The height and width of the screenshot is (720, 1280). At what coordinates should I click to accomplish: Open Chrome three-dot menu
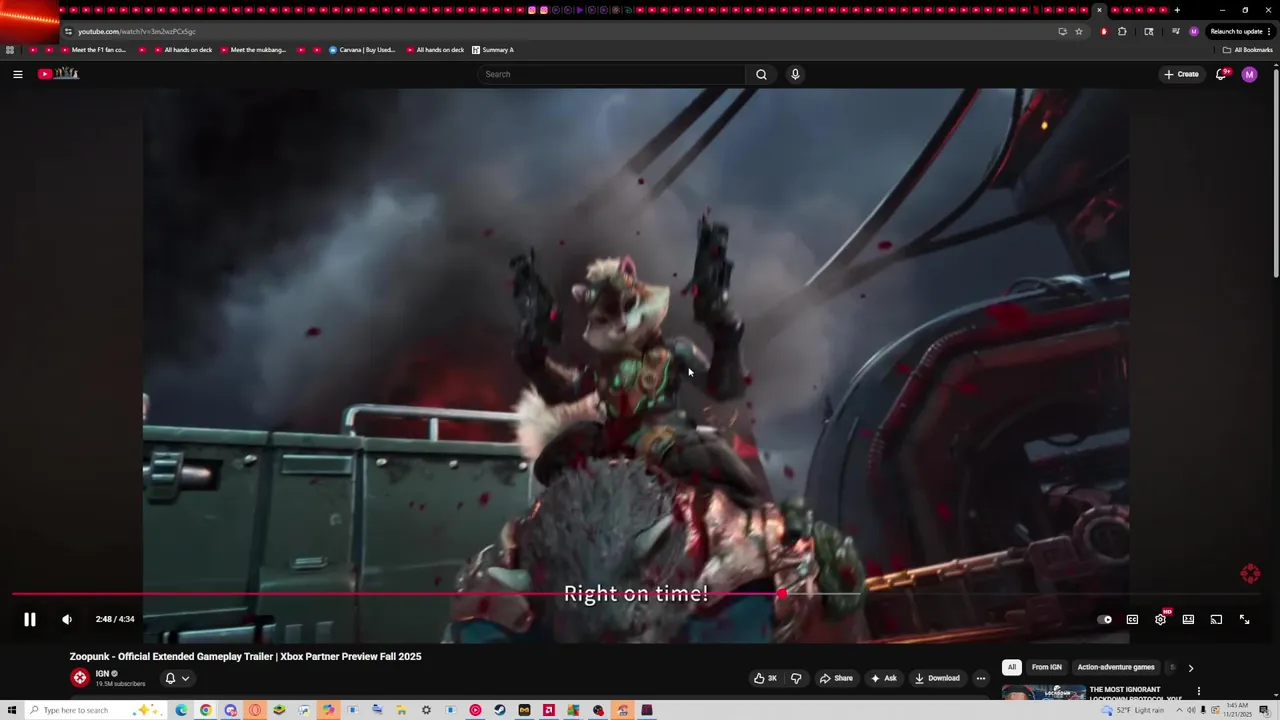pyautogui.click(x=1269, y=31)
